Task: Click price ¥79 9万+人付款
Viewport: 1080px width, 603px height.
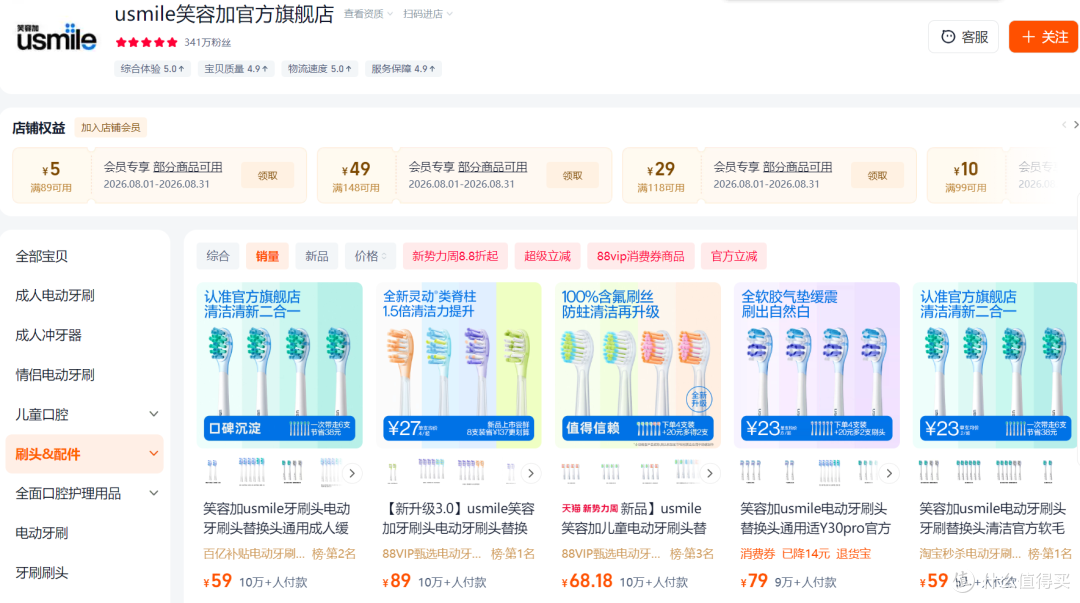Action: coord(789,581)
